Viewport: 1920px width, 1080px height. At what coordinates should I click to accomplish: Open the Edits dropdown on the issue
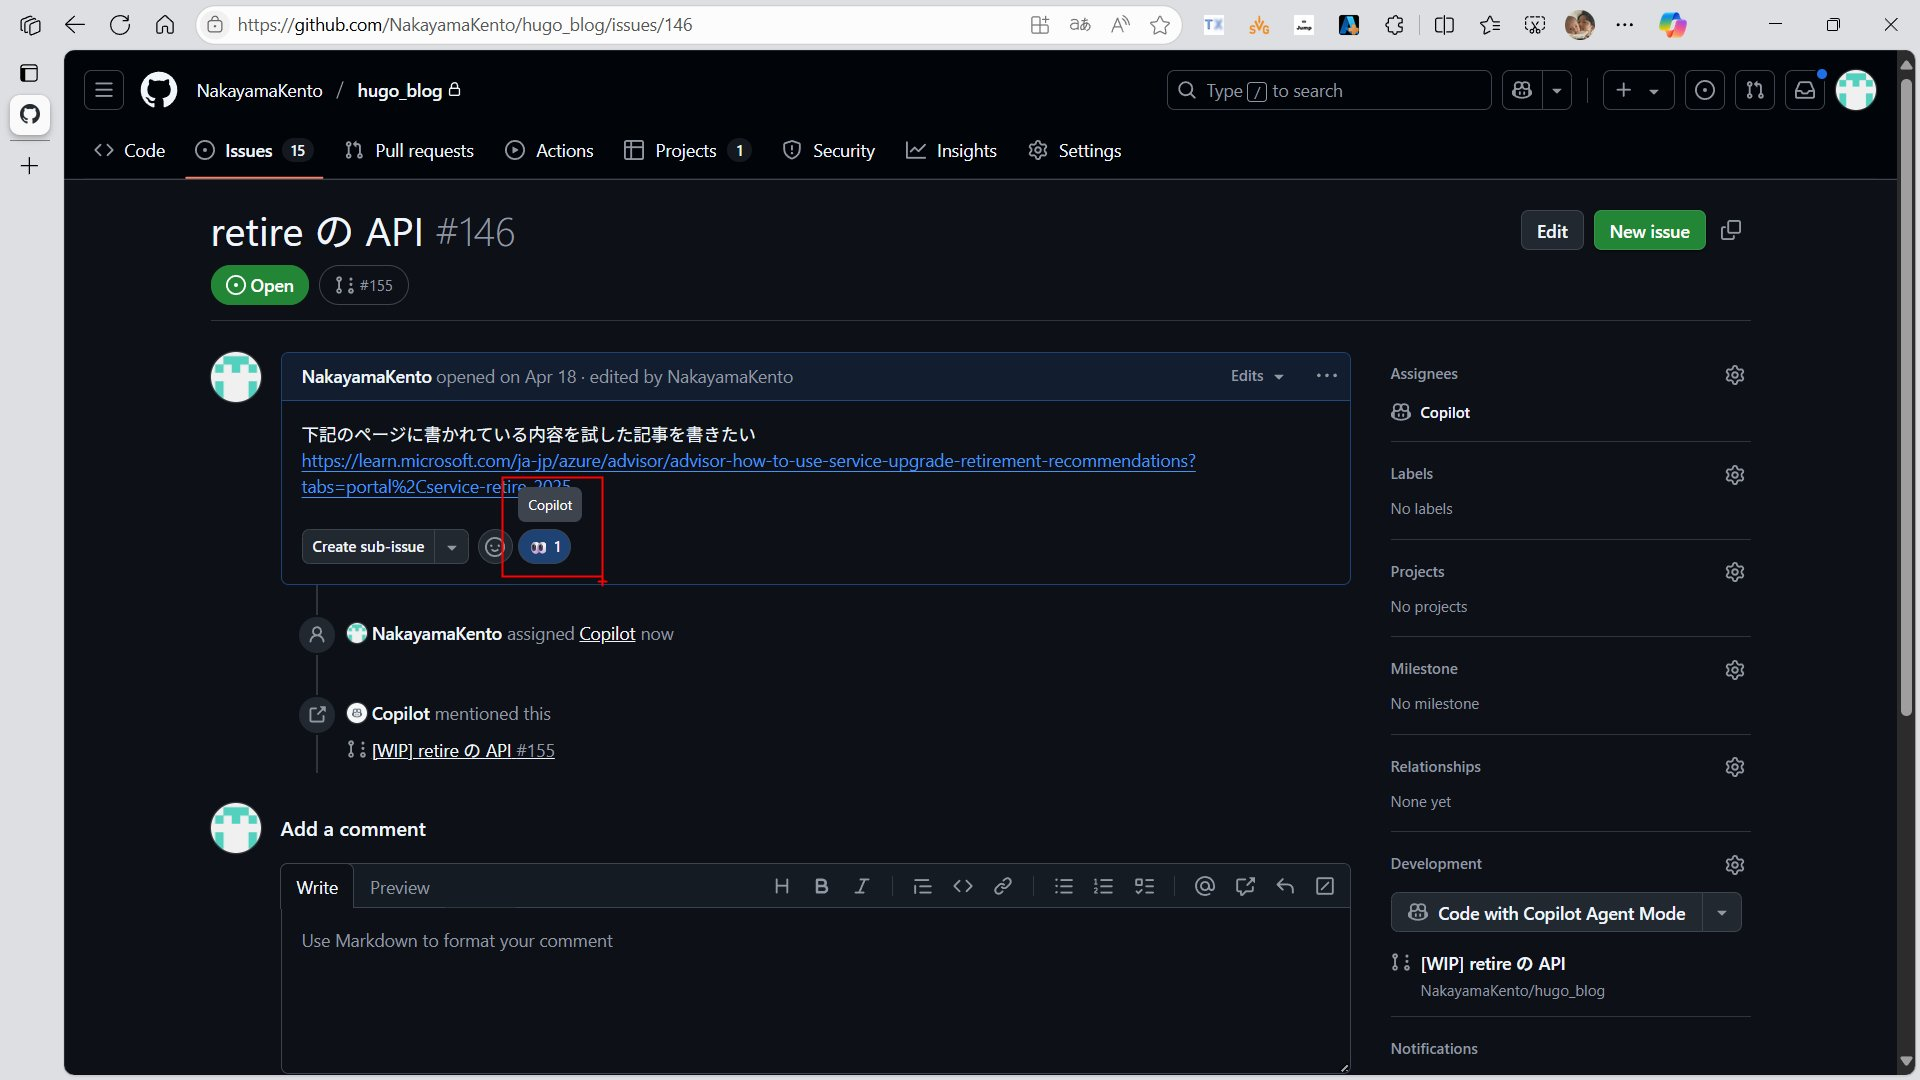pyautogui.click(x=1256, y=376)
